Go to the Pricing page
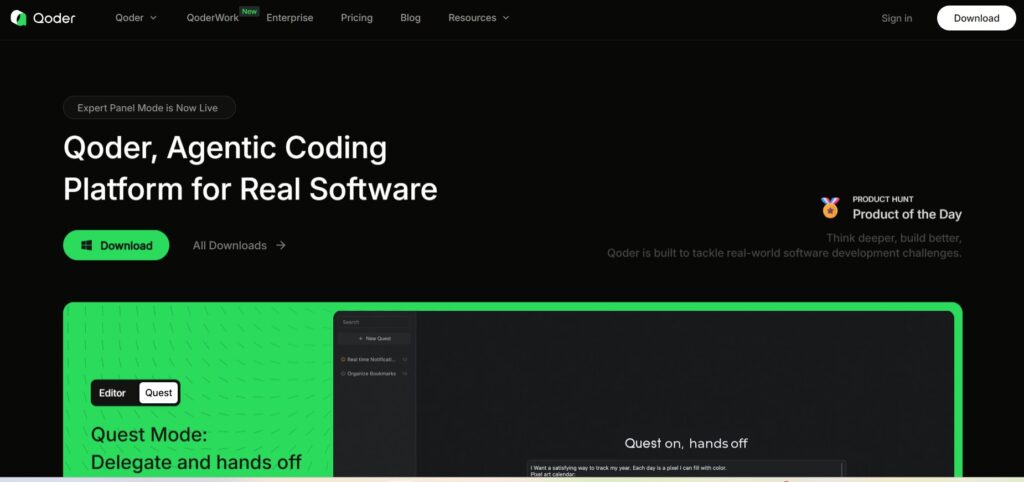The width and height of the screenshot is (1024, 482). [357, 18]
